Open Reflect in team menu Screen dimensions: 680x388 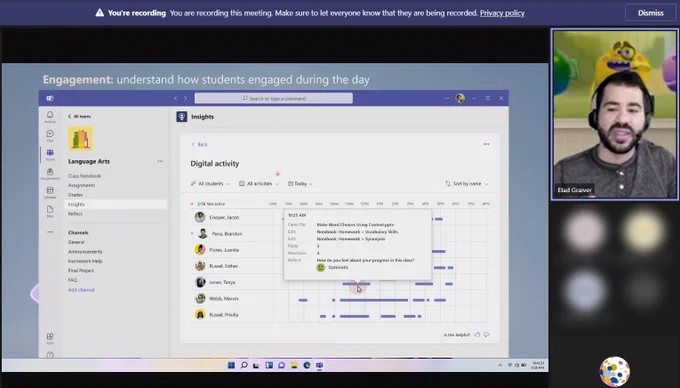point(75,214)
